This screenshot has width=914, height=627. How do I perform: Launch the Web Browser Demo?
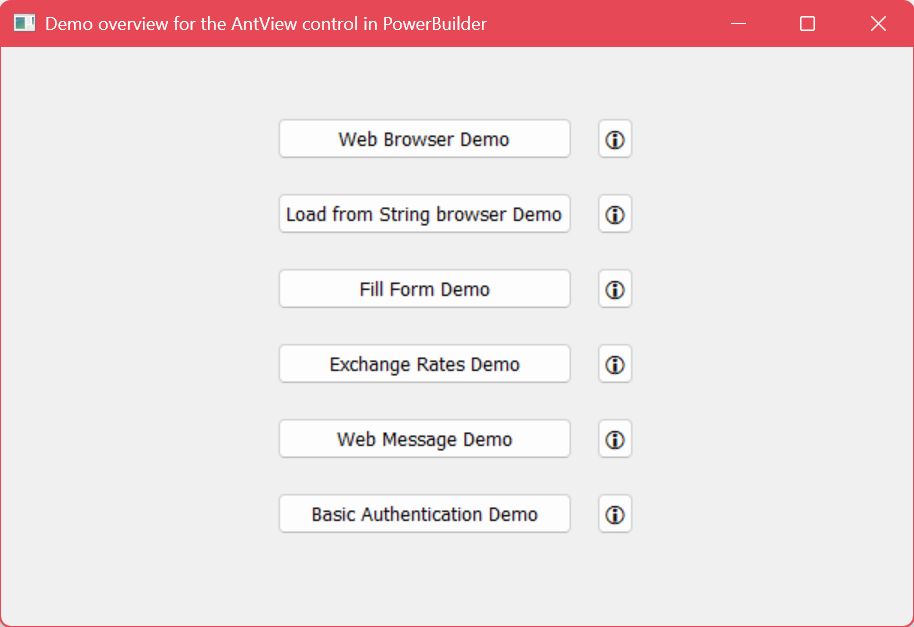click(x=424, y=139)
